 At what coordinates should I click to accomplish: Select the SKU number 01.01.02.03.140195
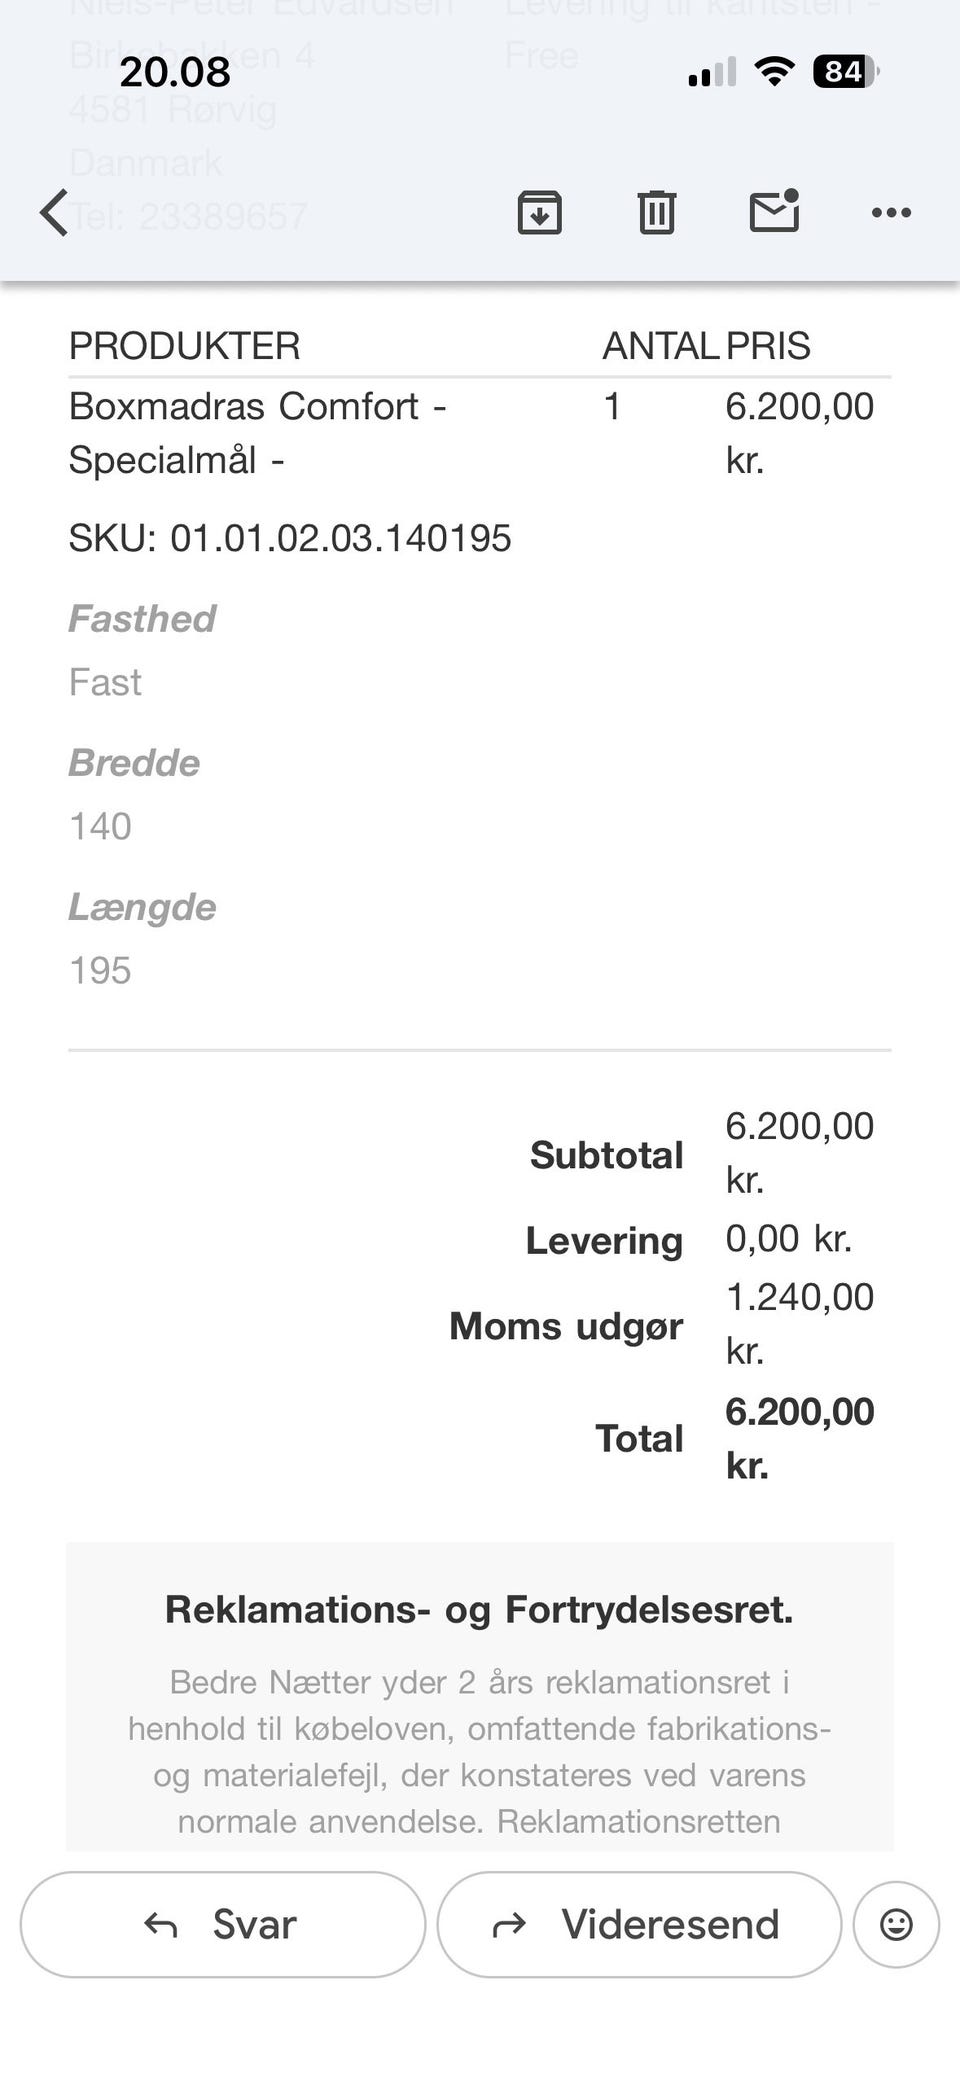[x=341, y=538]
